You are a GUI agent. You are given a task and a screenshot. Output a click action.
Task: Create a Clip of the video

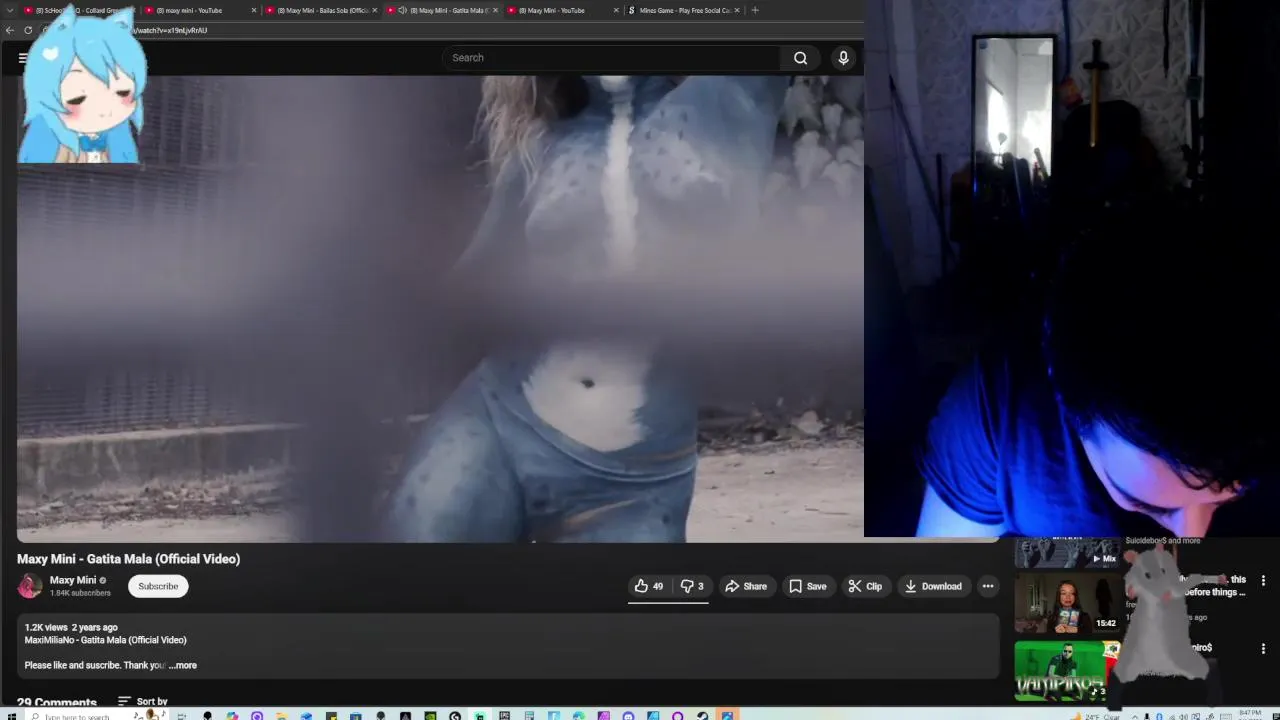[865, 586]
